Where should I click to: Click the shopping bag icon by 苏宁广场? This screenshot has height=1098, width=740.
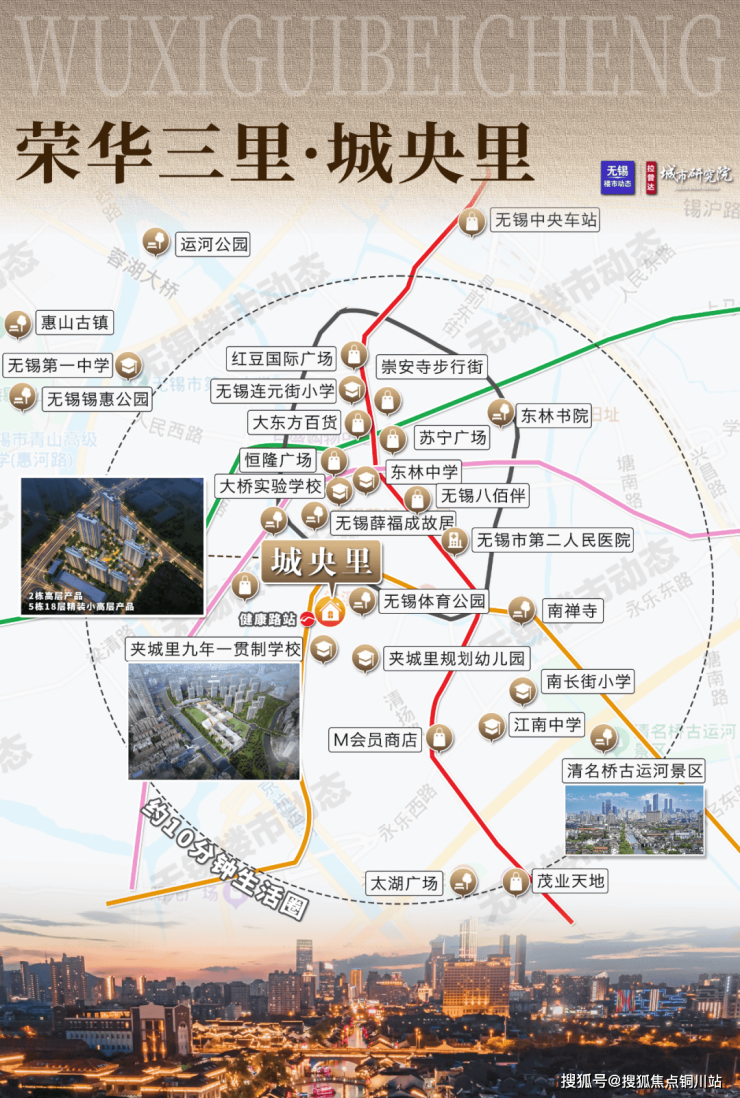[x=393, y=439]
